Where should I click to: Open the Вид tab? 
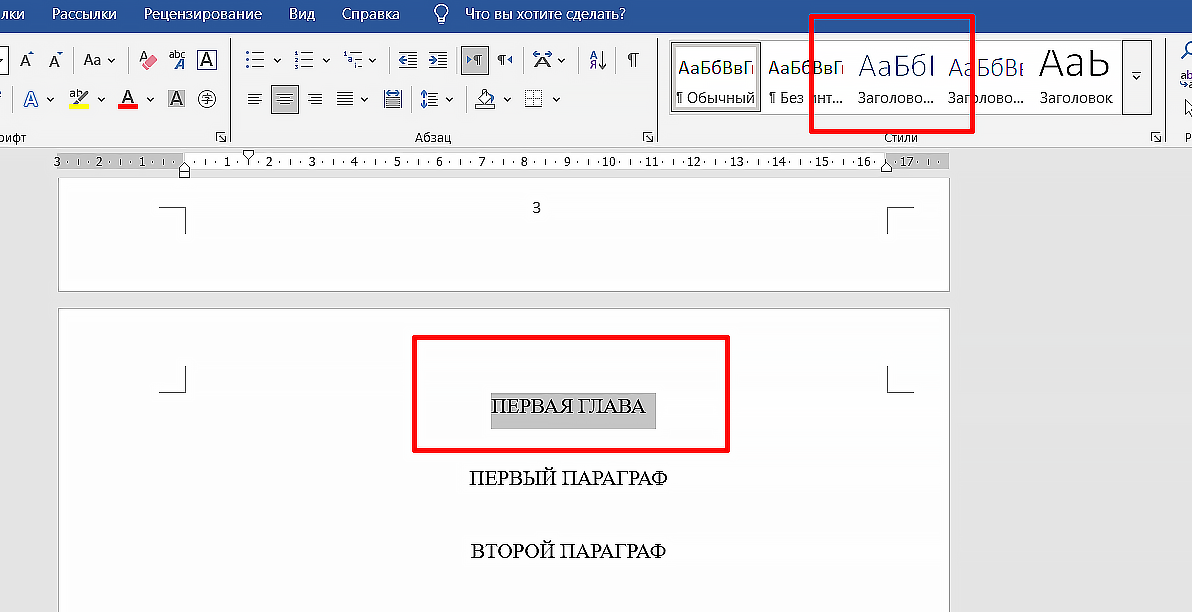click(303, 14)
